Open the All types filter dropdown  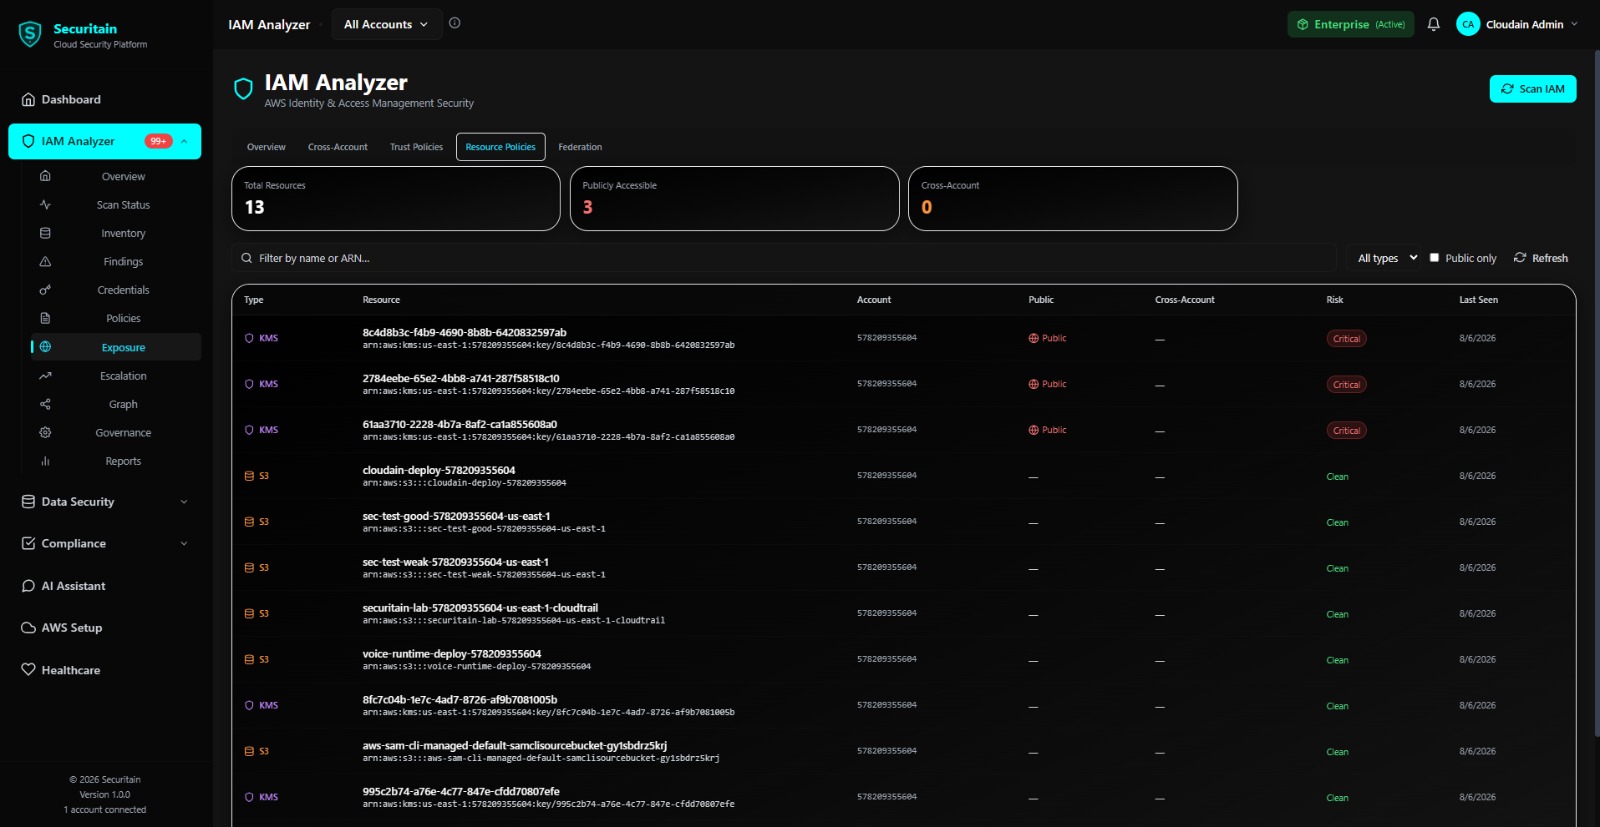point(1387,258)
